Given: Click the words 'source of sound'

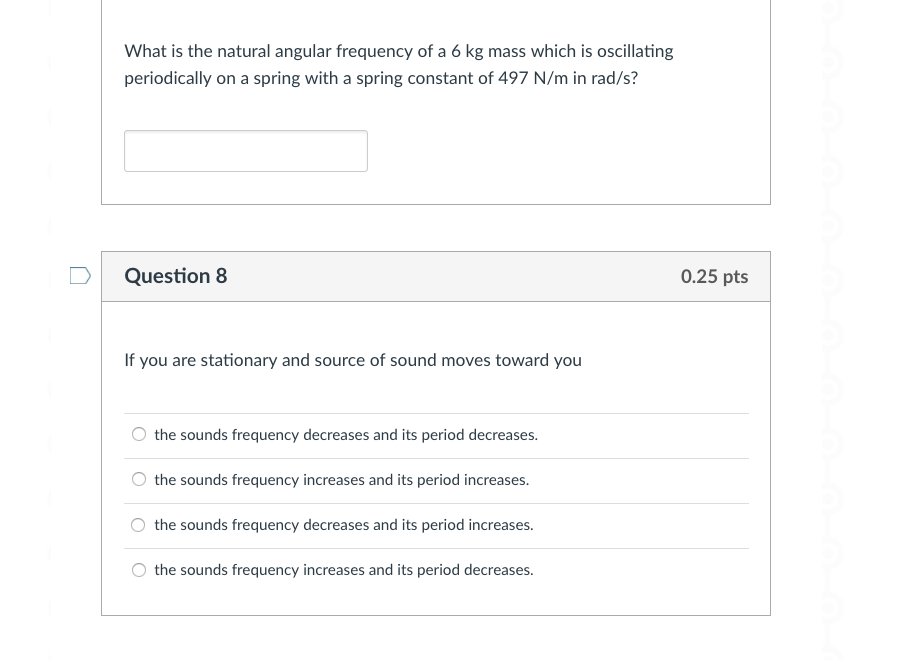Looking at the screenshot, I should pyautogui.click(x=368, y=360).
